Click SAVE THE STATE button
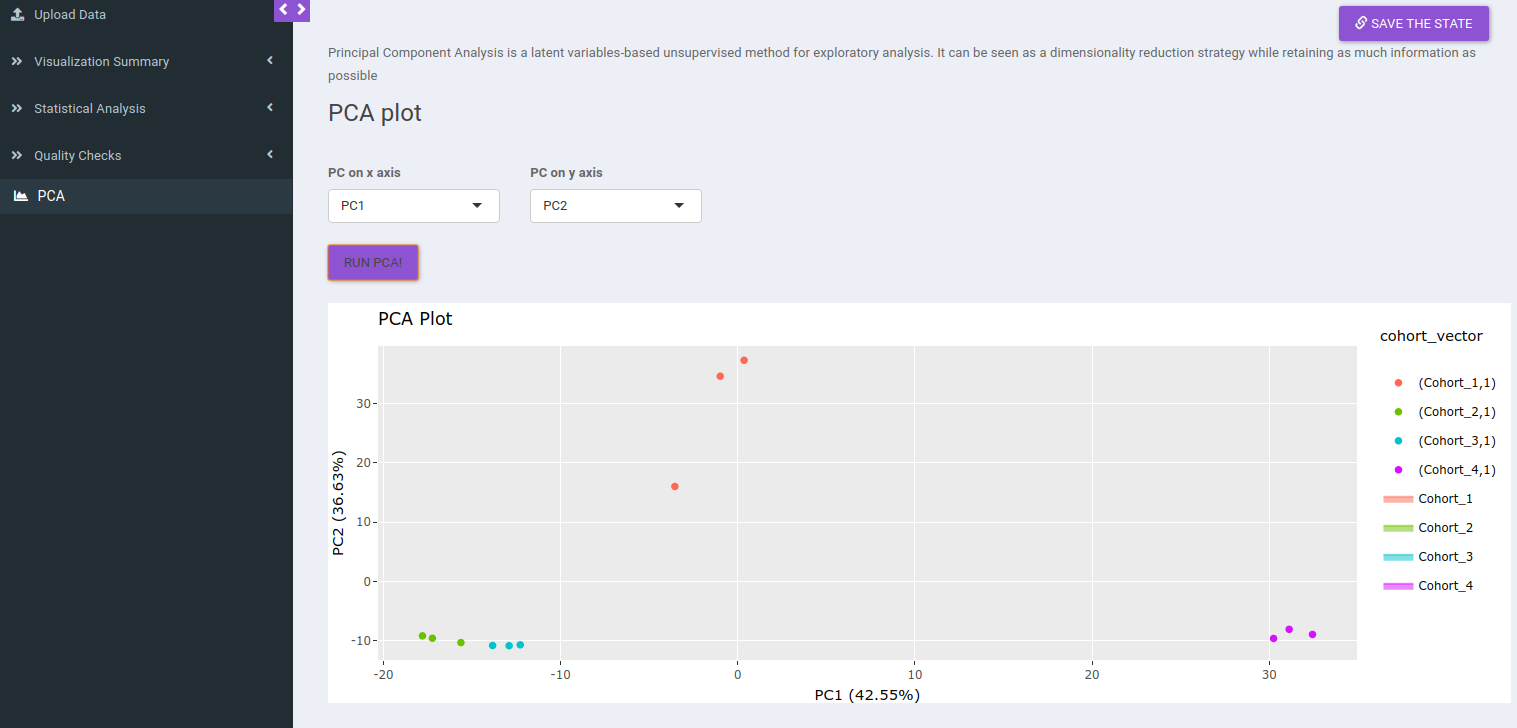The height and width of the screenshot is (728, 1517). point(1414,23)
